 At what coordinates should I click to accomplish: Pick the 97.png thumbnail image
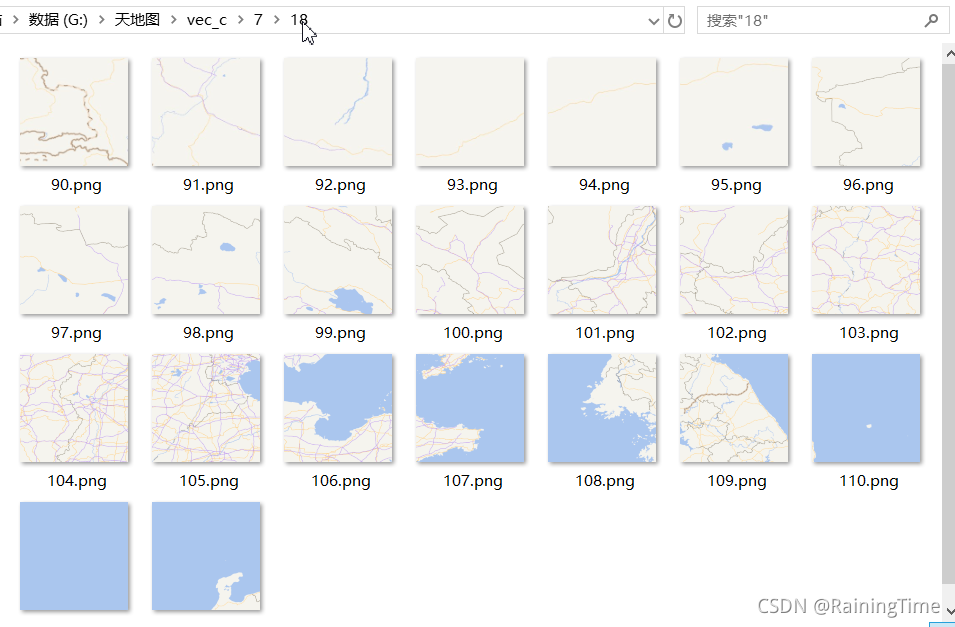74,260
